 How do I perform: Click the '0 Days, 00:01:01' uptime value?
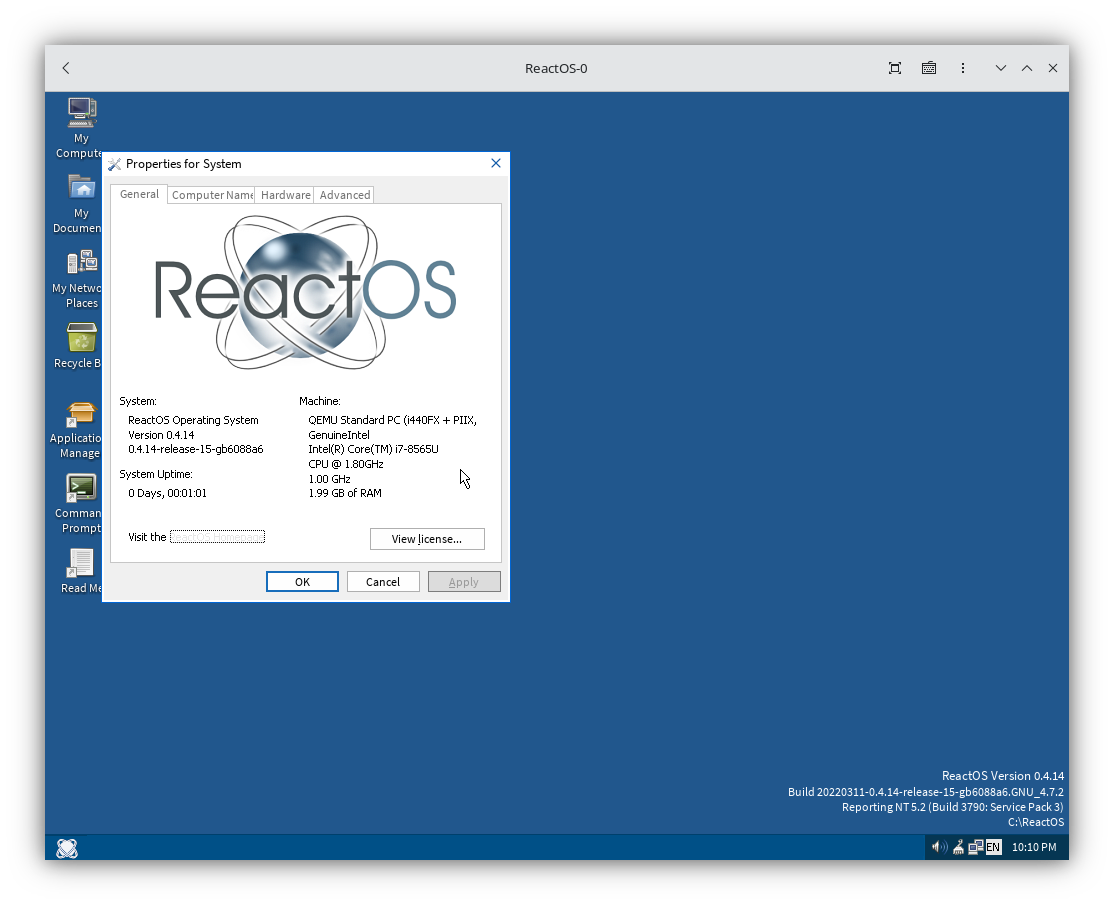(x=168, y=493)
